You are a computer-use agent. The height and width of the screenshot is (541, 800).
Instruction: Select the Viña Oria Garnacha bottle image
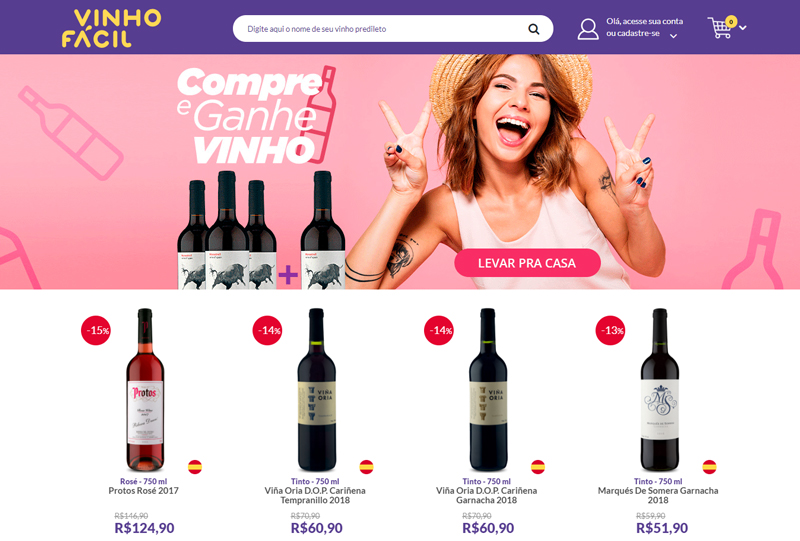[x=488, y=389]
